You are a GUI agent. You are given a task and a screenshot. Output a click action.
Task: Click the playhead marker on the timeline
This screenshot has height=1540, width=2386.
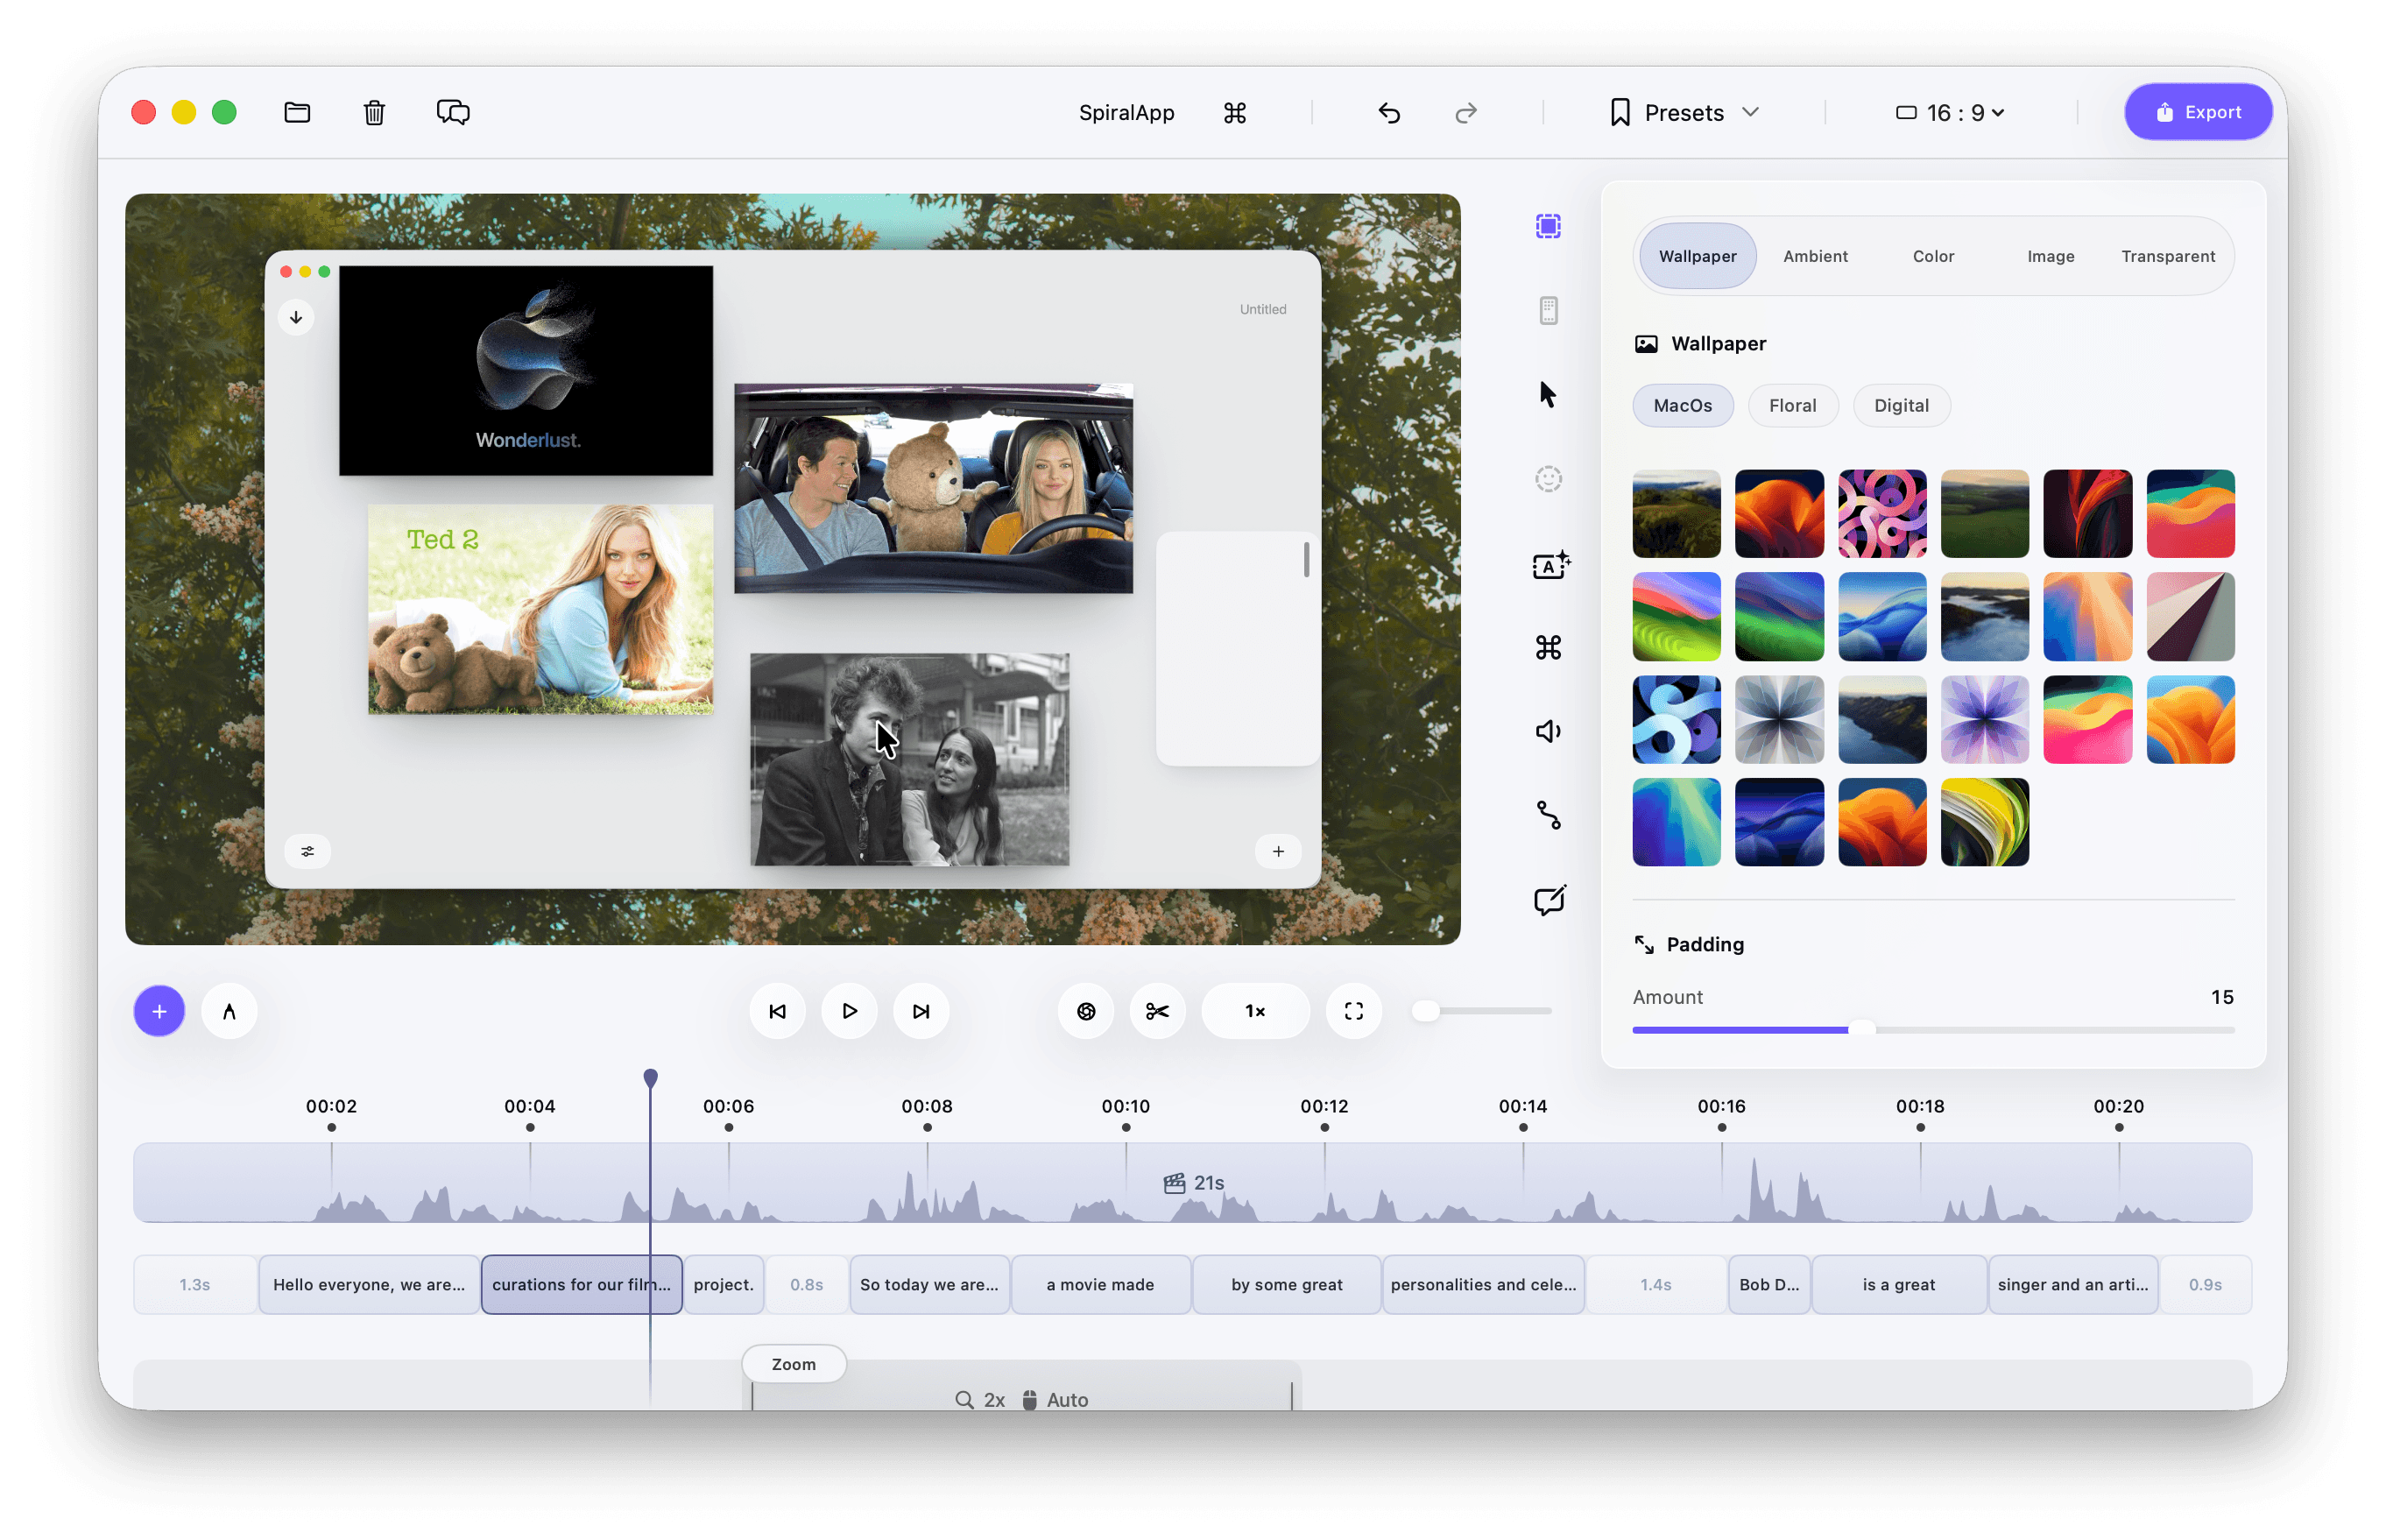coord(650,1078)
